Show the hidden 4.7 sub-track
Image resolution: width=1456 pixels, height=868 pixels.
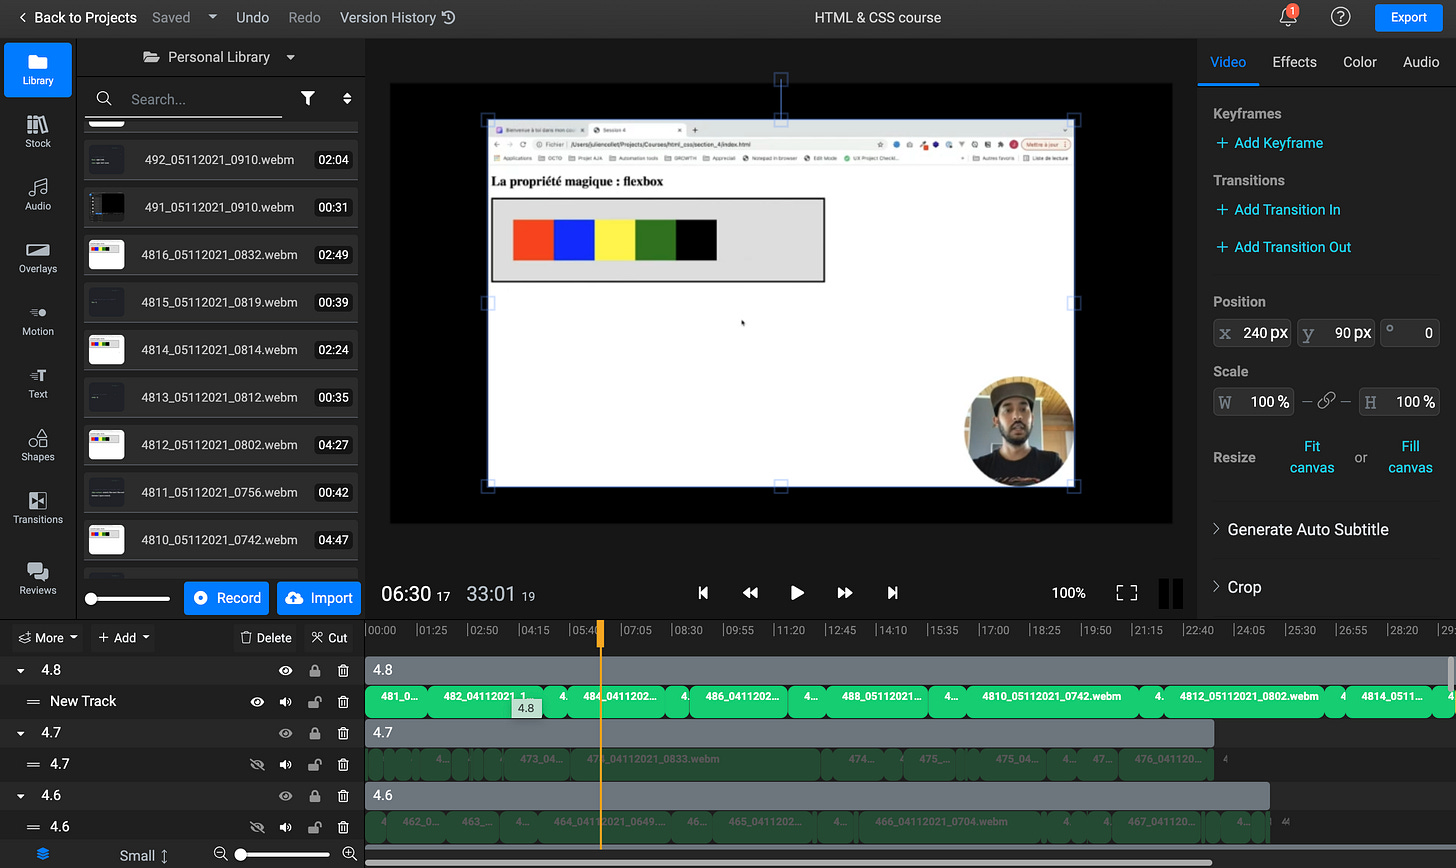tap(257, 765)
